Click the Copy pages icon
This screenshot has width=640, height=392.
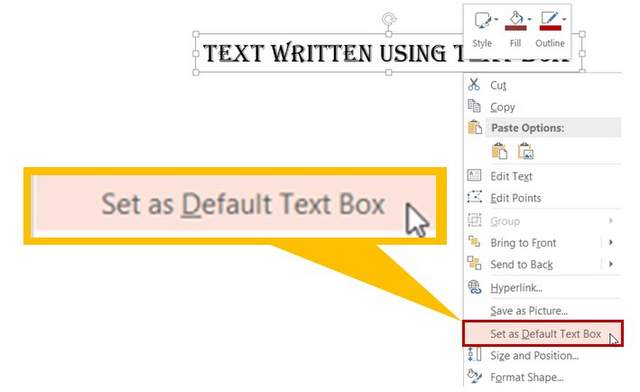tap(474, 106)
